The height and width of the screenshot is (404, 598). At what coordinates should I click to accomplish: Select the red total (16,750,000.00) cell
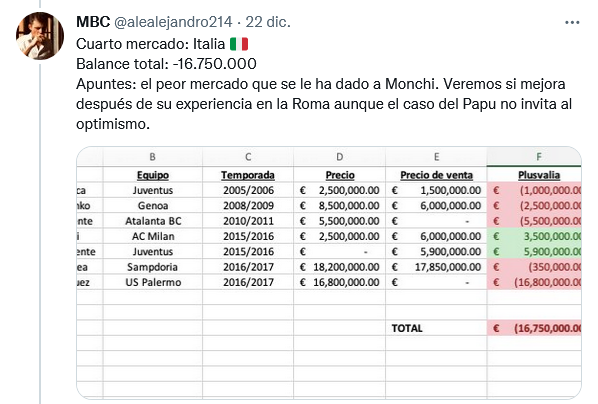(534, 328)
